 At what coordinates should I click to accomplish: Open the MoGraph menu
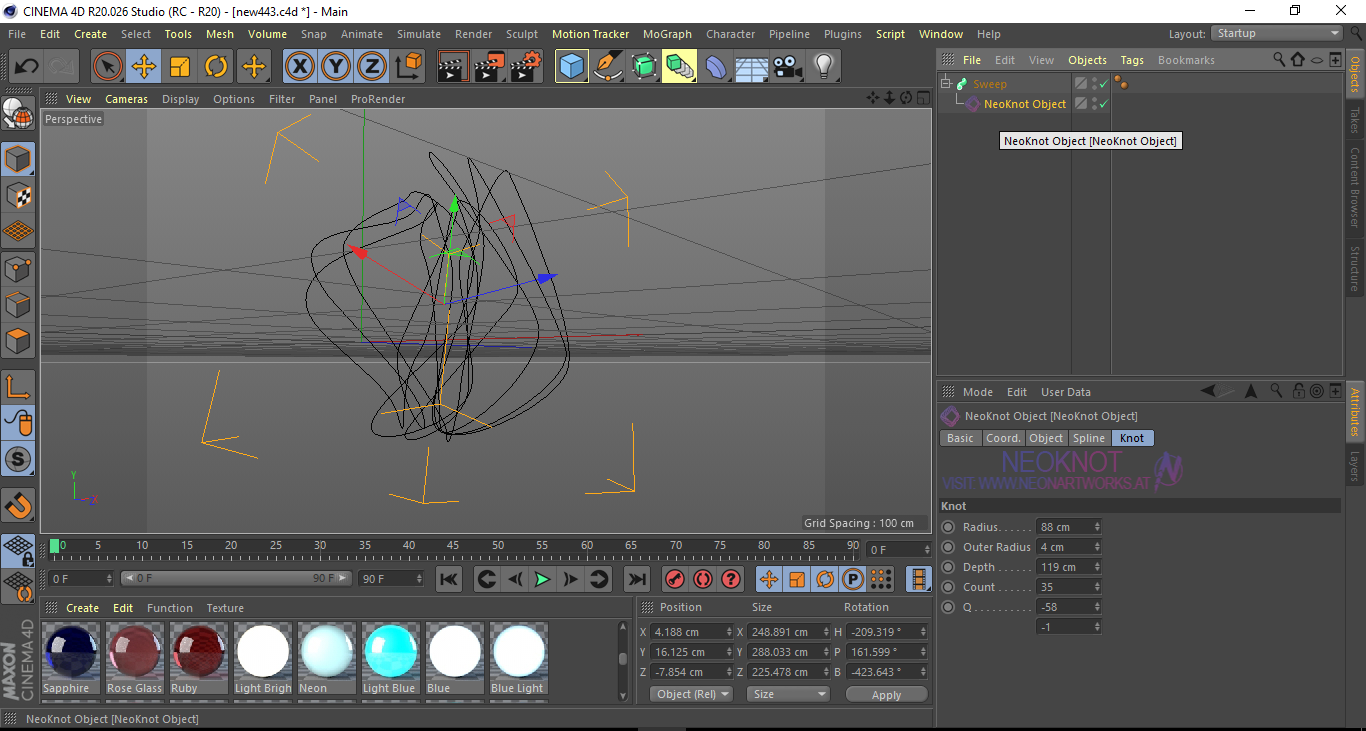point(667,34)
